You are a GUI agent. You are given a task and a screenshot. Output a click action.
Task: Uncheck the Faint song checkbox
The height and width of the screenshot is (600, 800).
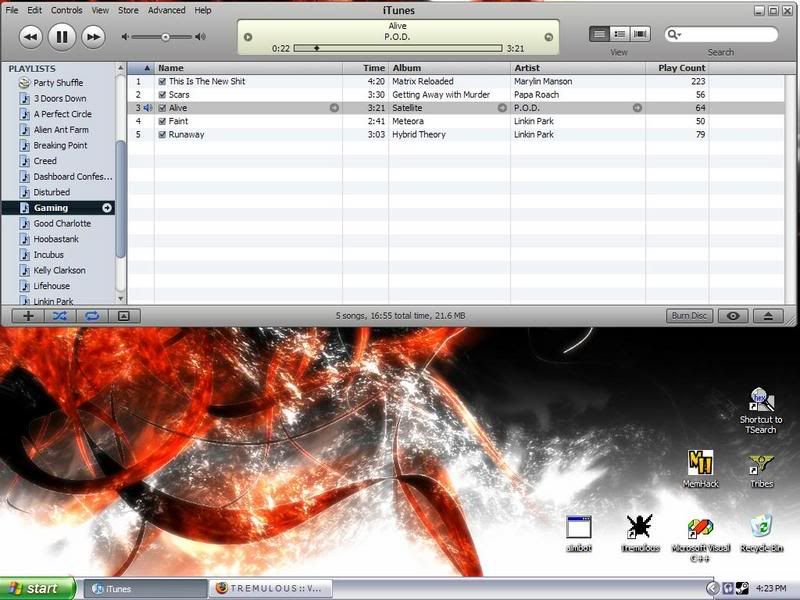(x=162, y=121)
